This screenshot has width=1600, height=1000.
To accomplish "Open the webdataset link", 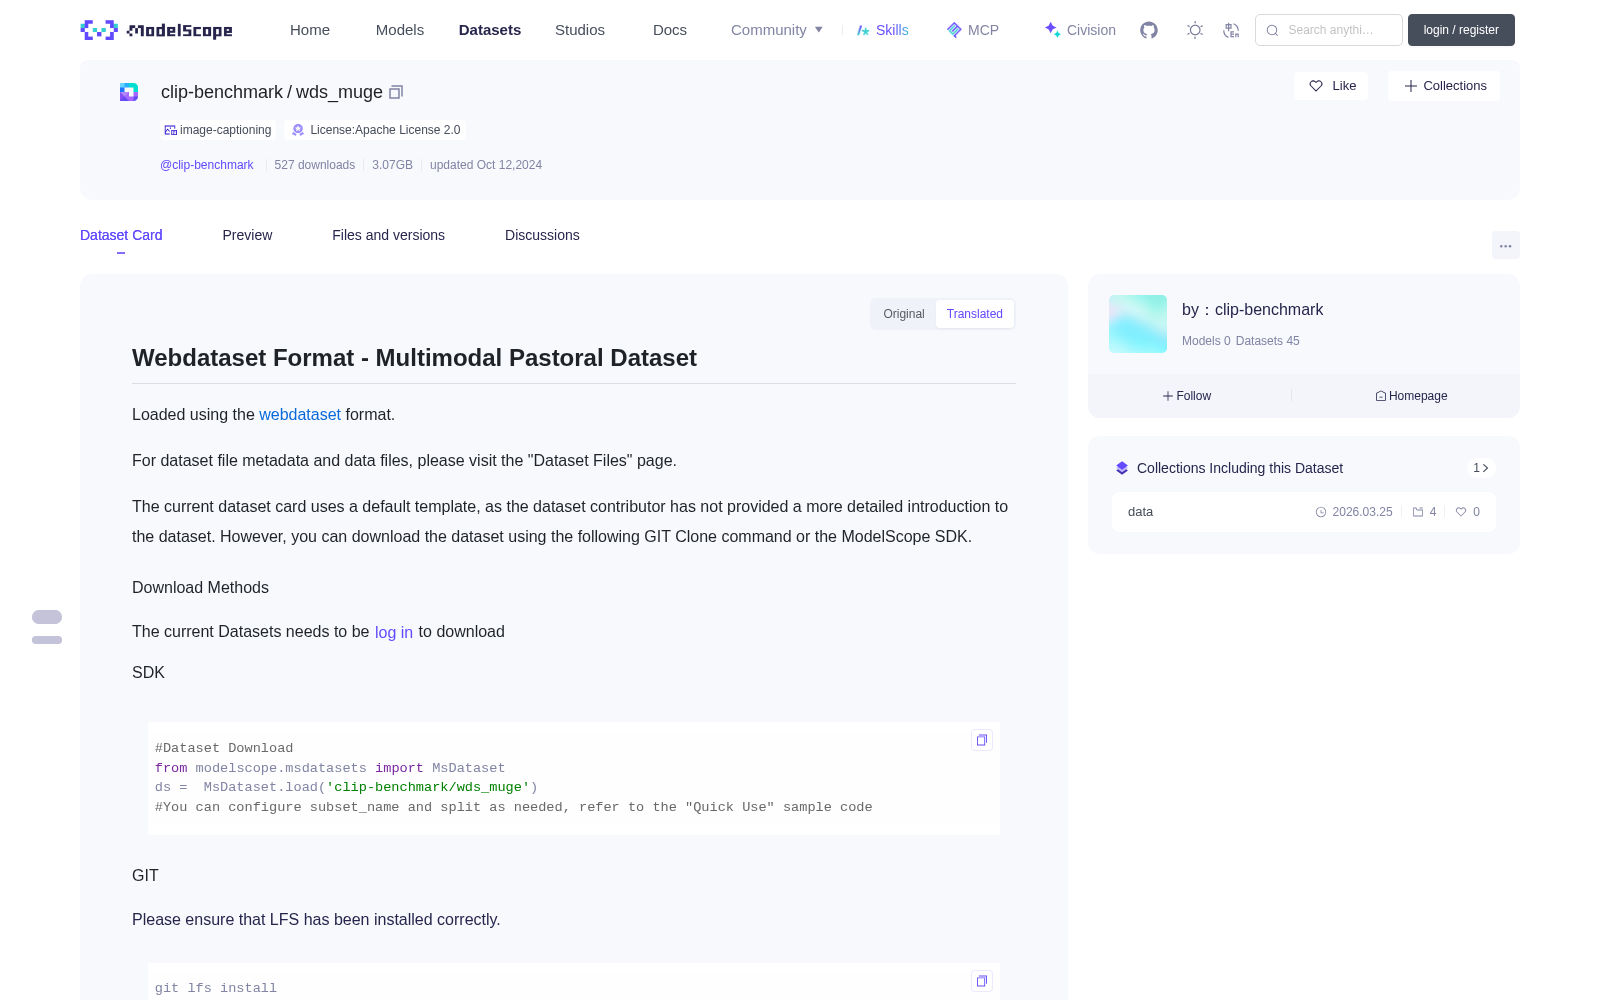I will [300, 414].
